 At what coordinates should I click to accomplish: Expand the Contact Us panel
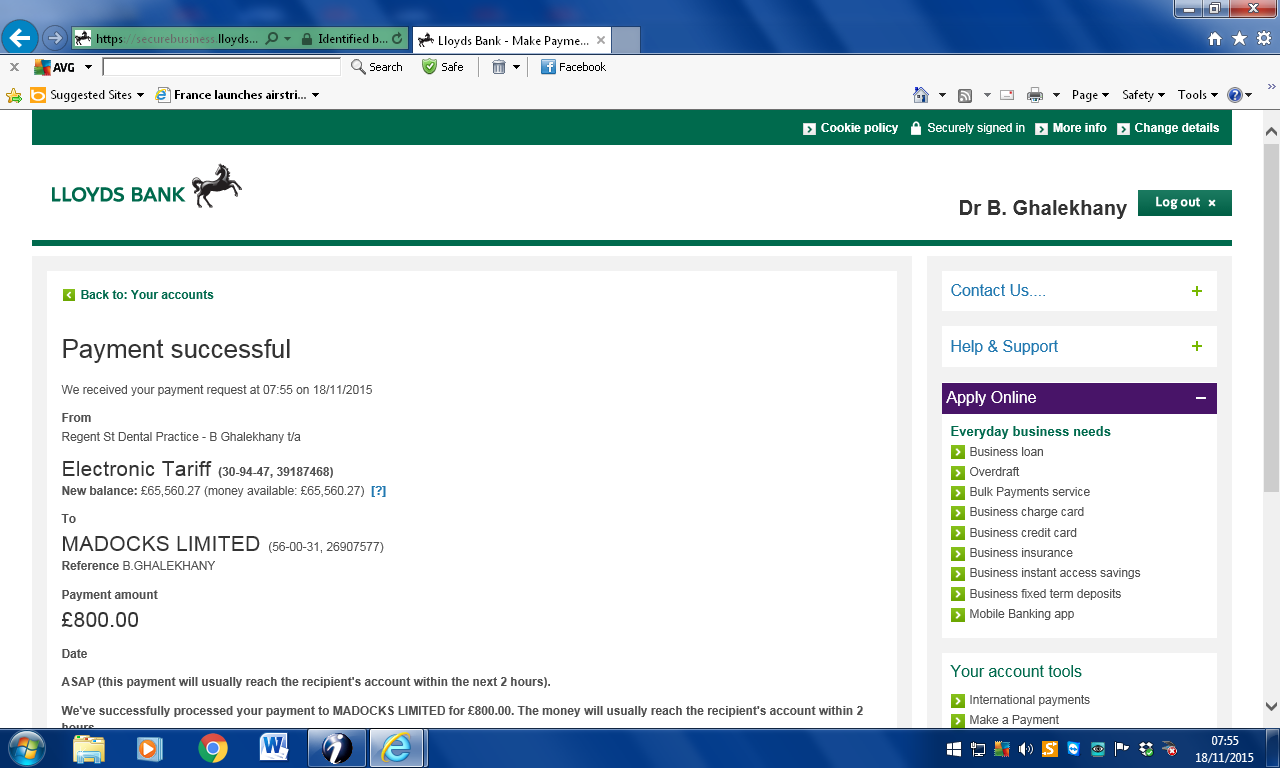click(1197, 291)
